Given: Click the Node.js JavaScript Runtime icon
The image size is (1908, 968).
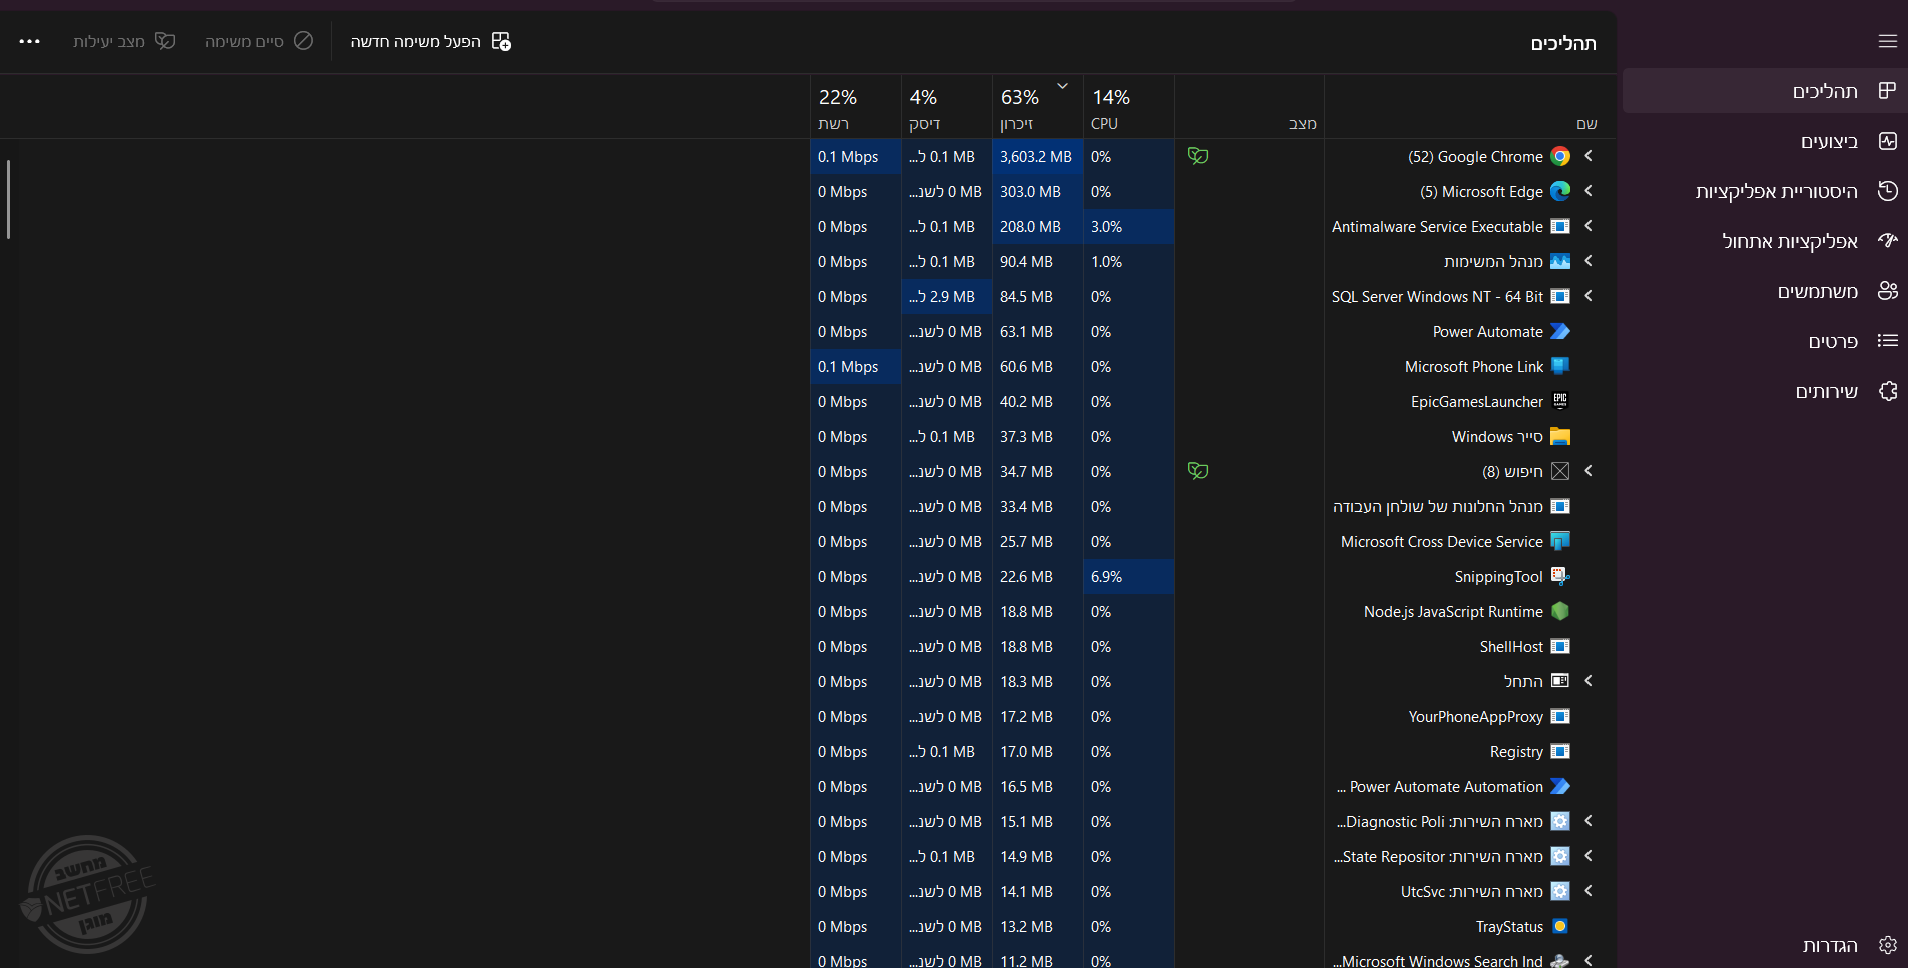Looking at the screenshot, I should [x=1559, y=612].
